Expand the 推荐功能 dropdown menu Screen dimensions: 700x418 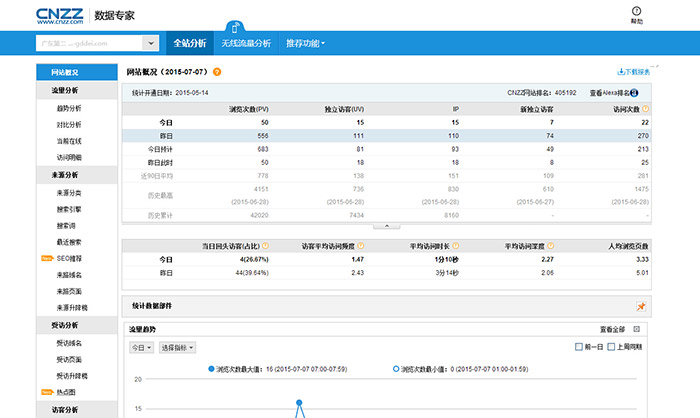tap(305, 44)
